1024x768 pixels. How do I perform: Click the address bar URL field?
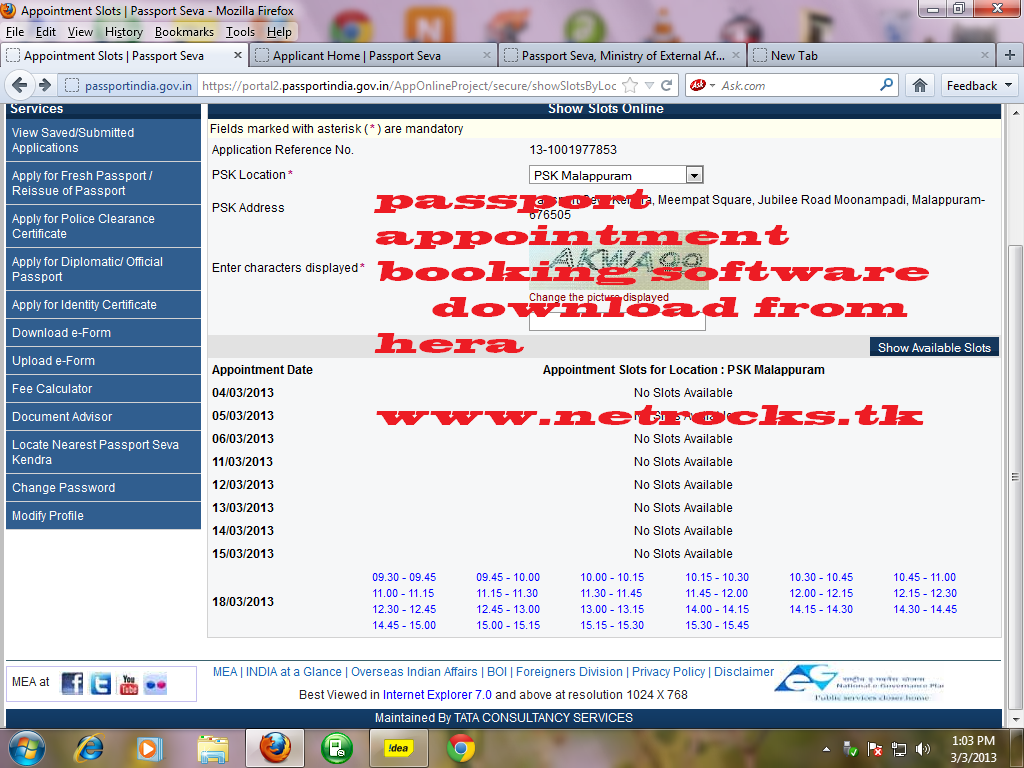pos(409,86)
